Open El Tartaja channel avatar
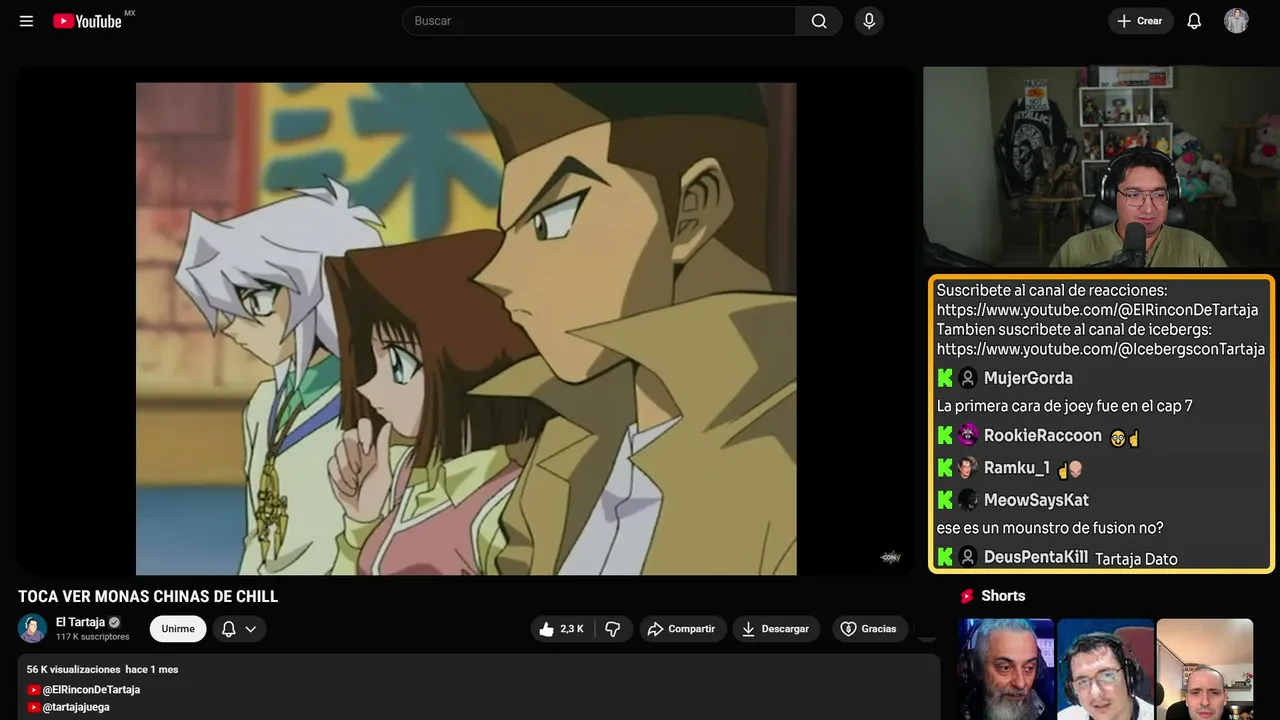 pos(32,628)
